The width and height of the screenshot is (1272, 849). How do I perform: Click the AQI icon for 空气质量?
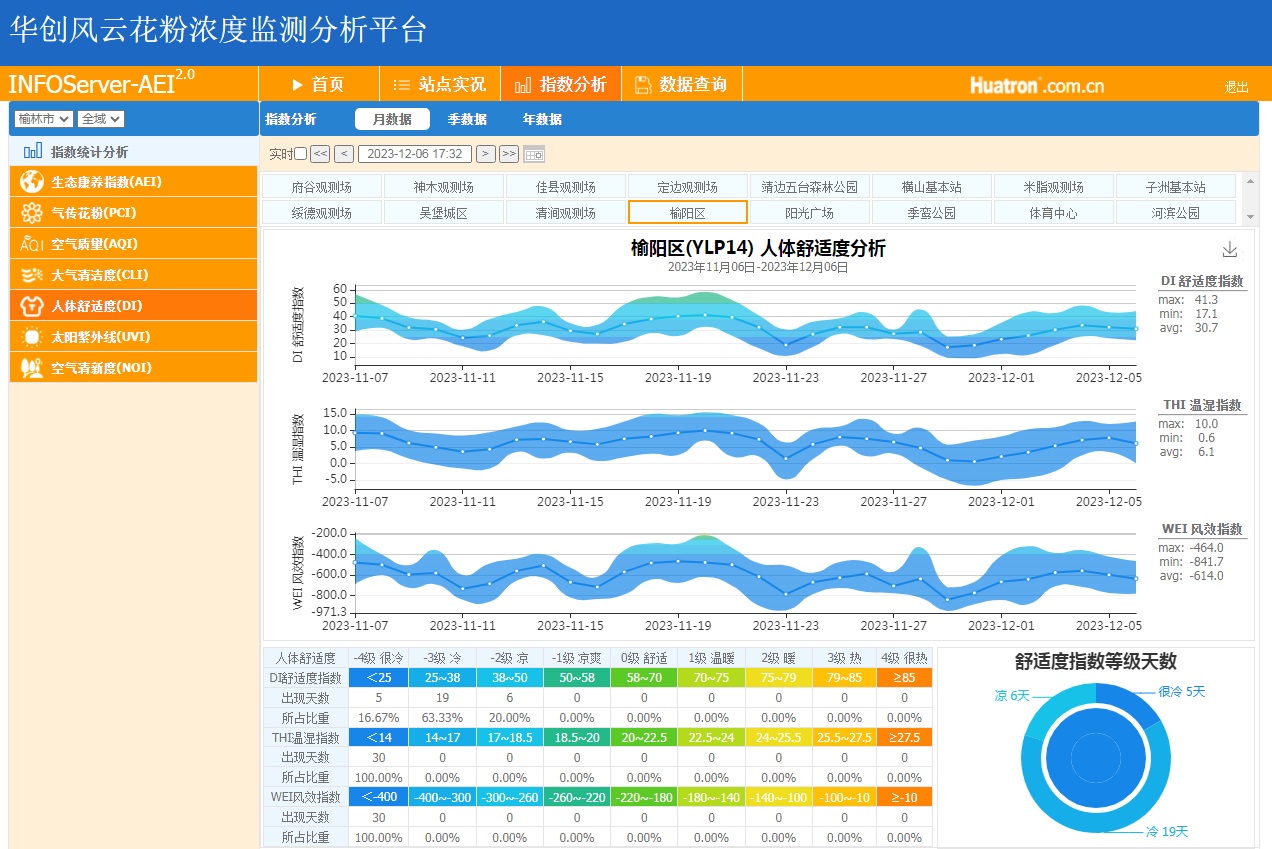coord(32,244)
